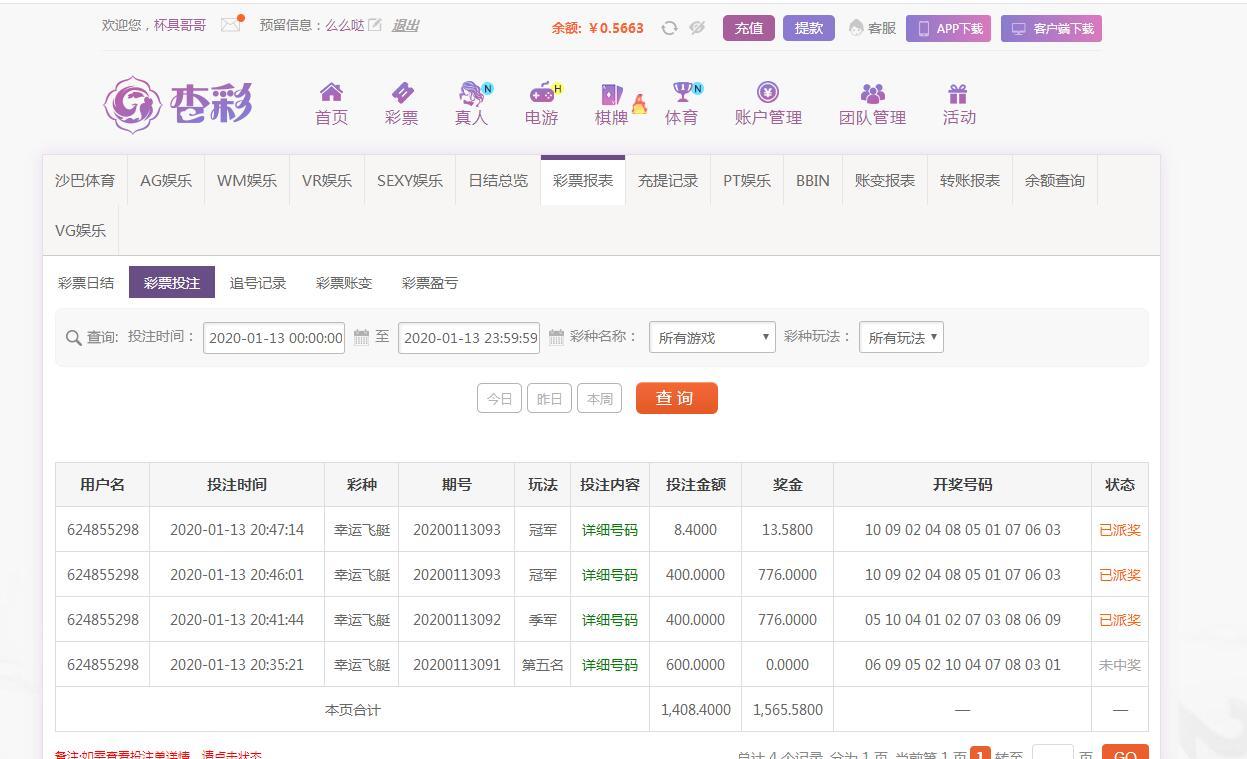
Task: Open the 体育 trophy icon
Action: click(x=682, y=94)
